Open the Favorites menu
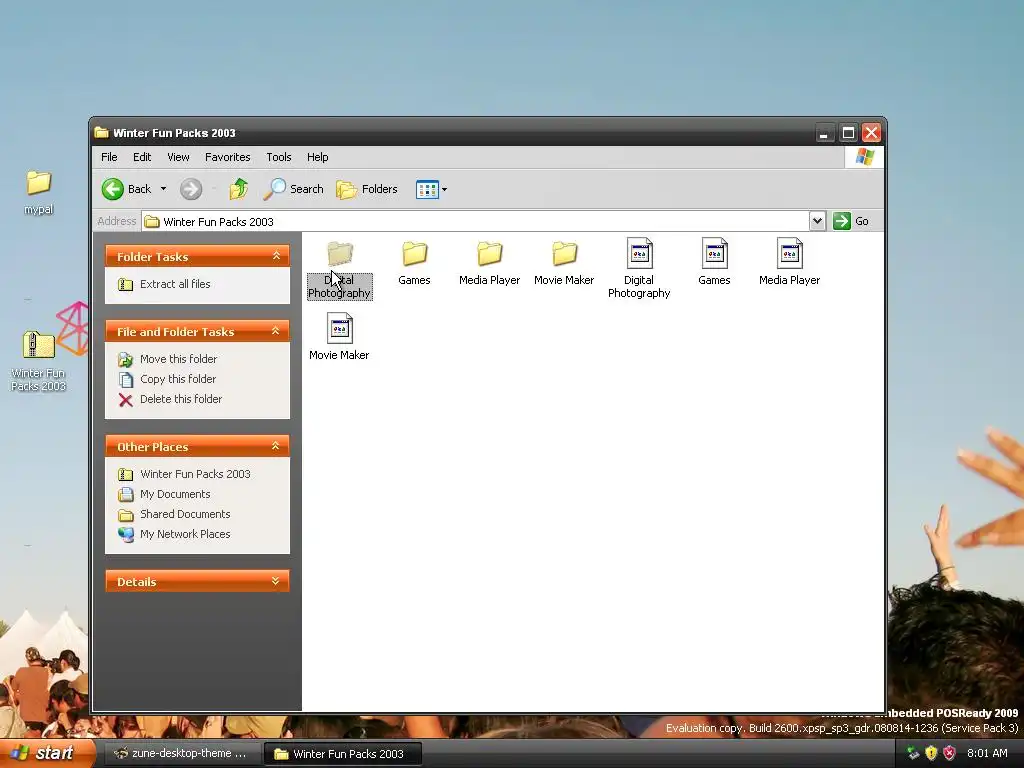The image size is (1024, 768). pos(227,157)
